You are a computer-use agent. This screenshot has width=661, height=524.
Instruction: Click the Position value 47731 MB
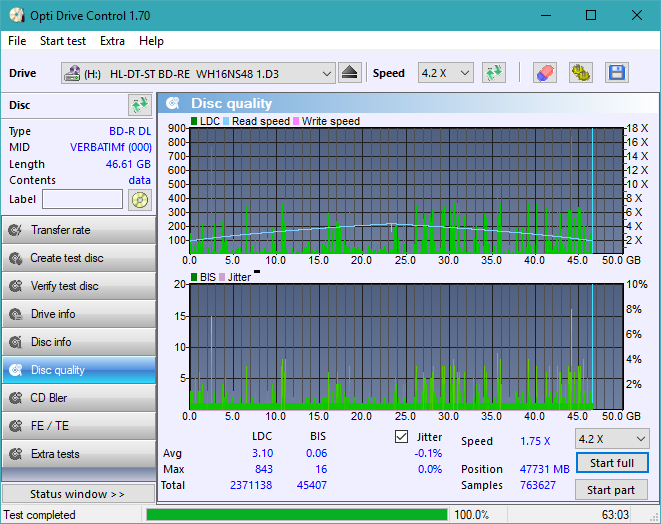tap(545, 469)
